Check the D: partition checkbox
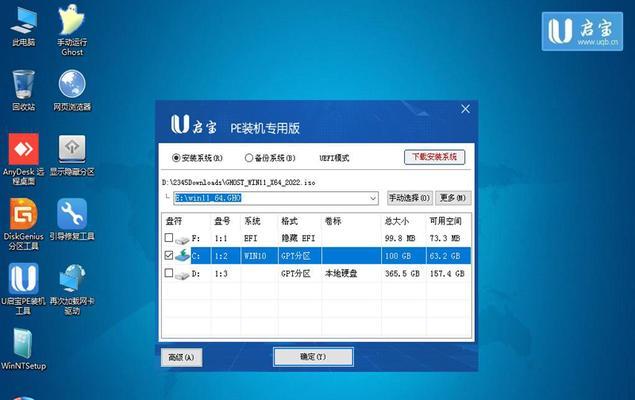Image resolution: width=635 pixels, height=400 pixels. click(x=169, y=273)
